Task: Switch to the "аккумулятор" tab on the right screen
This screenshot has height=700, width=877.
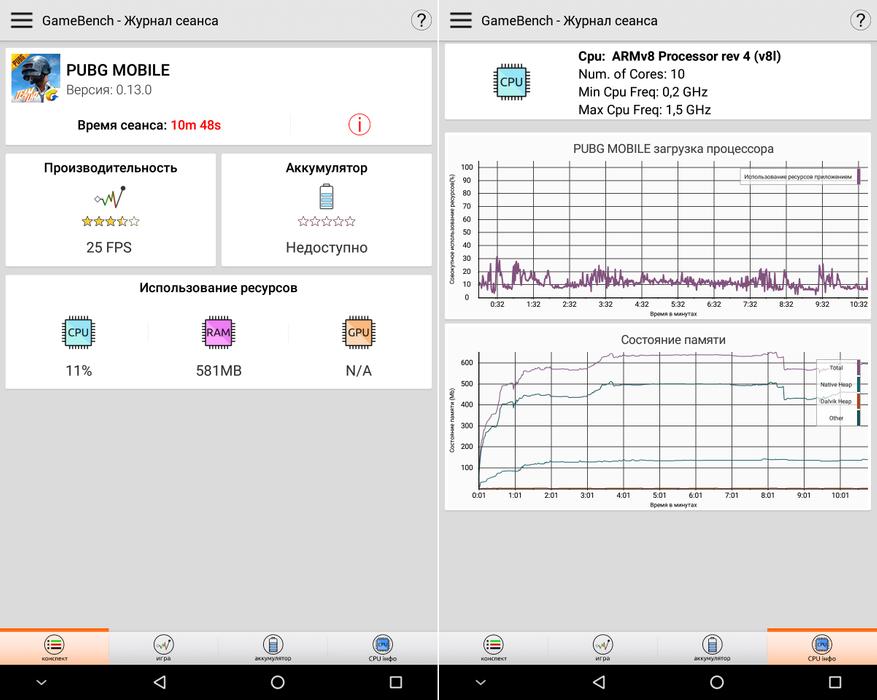Action: pyautogui.click(x=711, y=648)
